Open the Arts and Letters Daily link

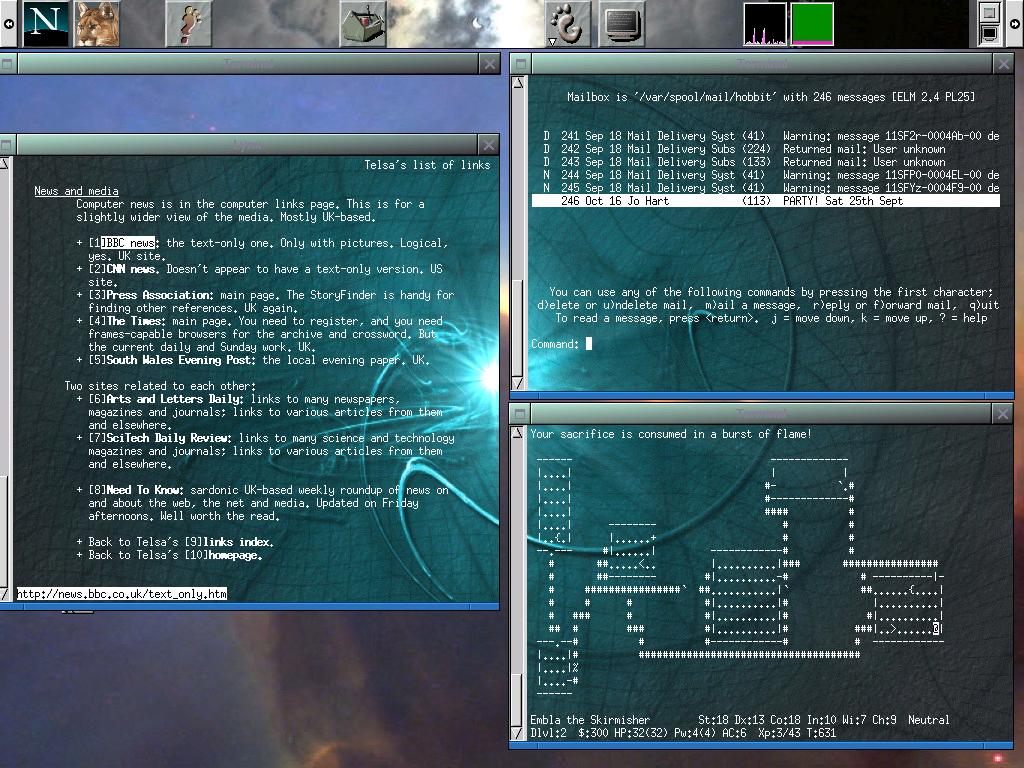coord(174,399)
